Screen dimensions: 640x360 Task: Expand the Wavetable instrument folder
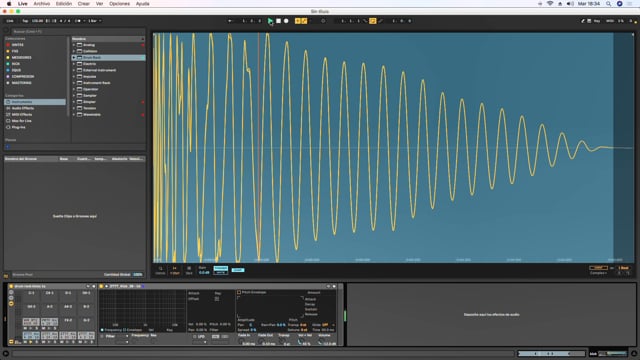pos(74,115)
